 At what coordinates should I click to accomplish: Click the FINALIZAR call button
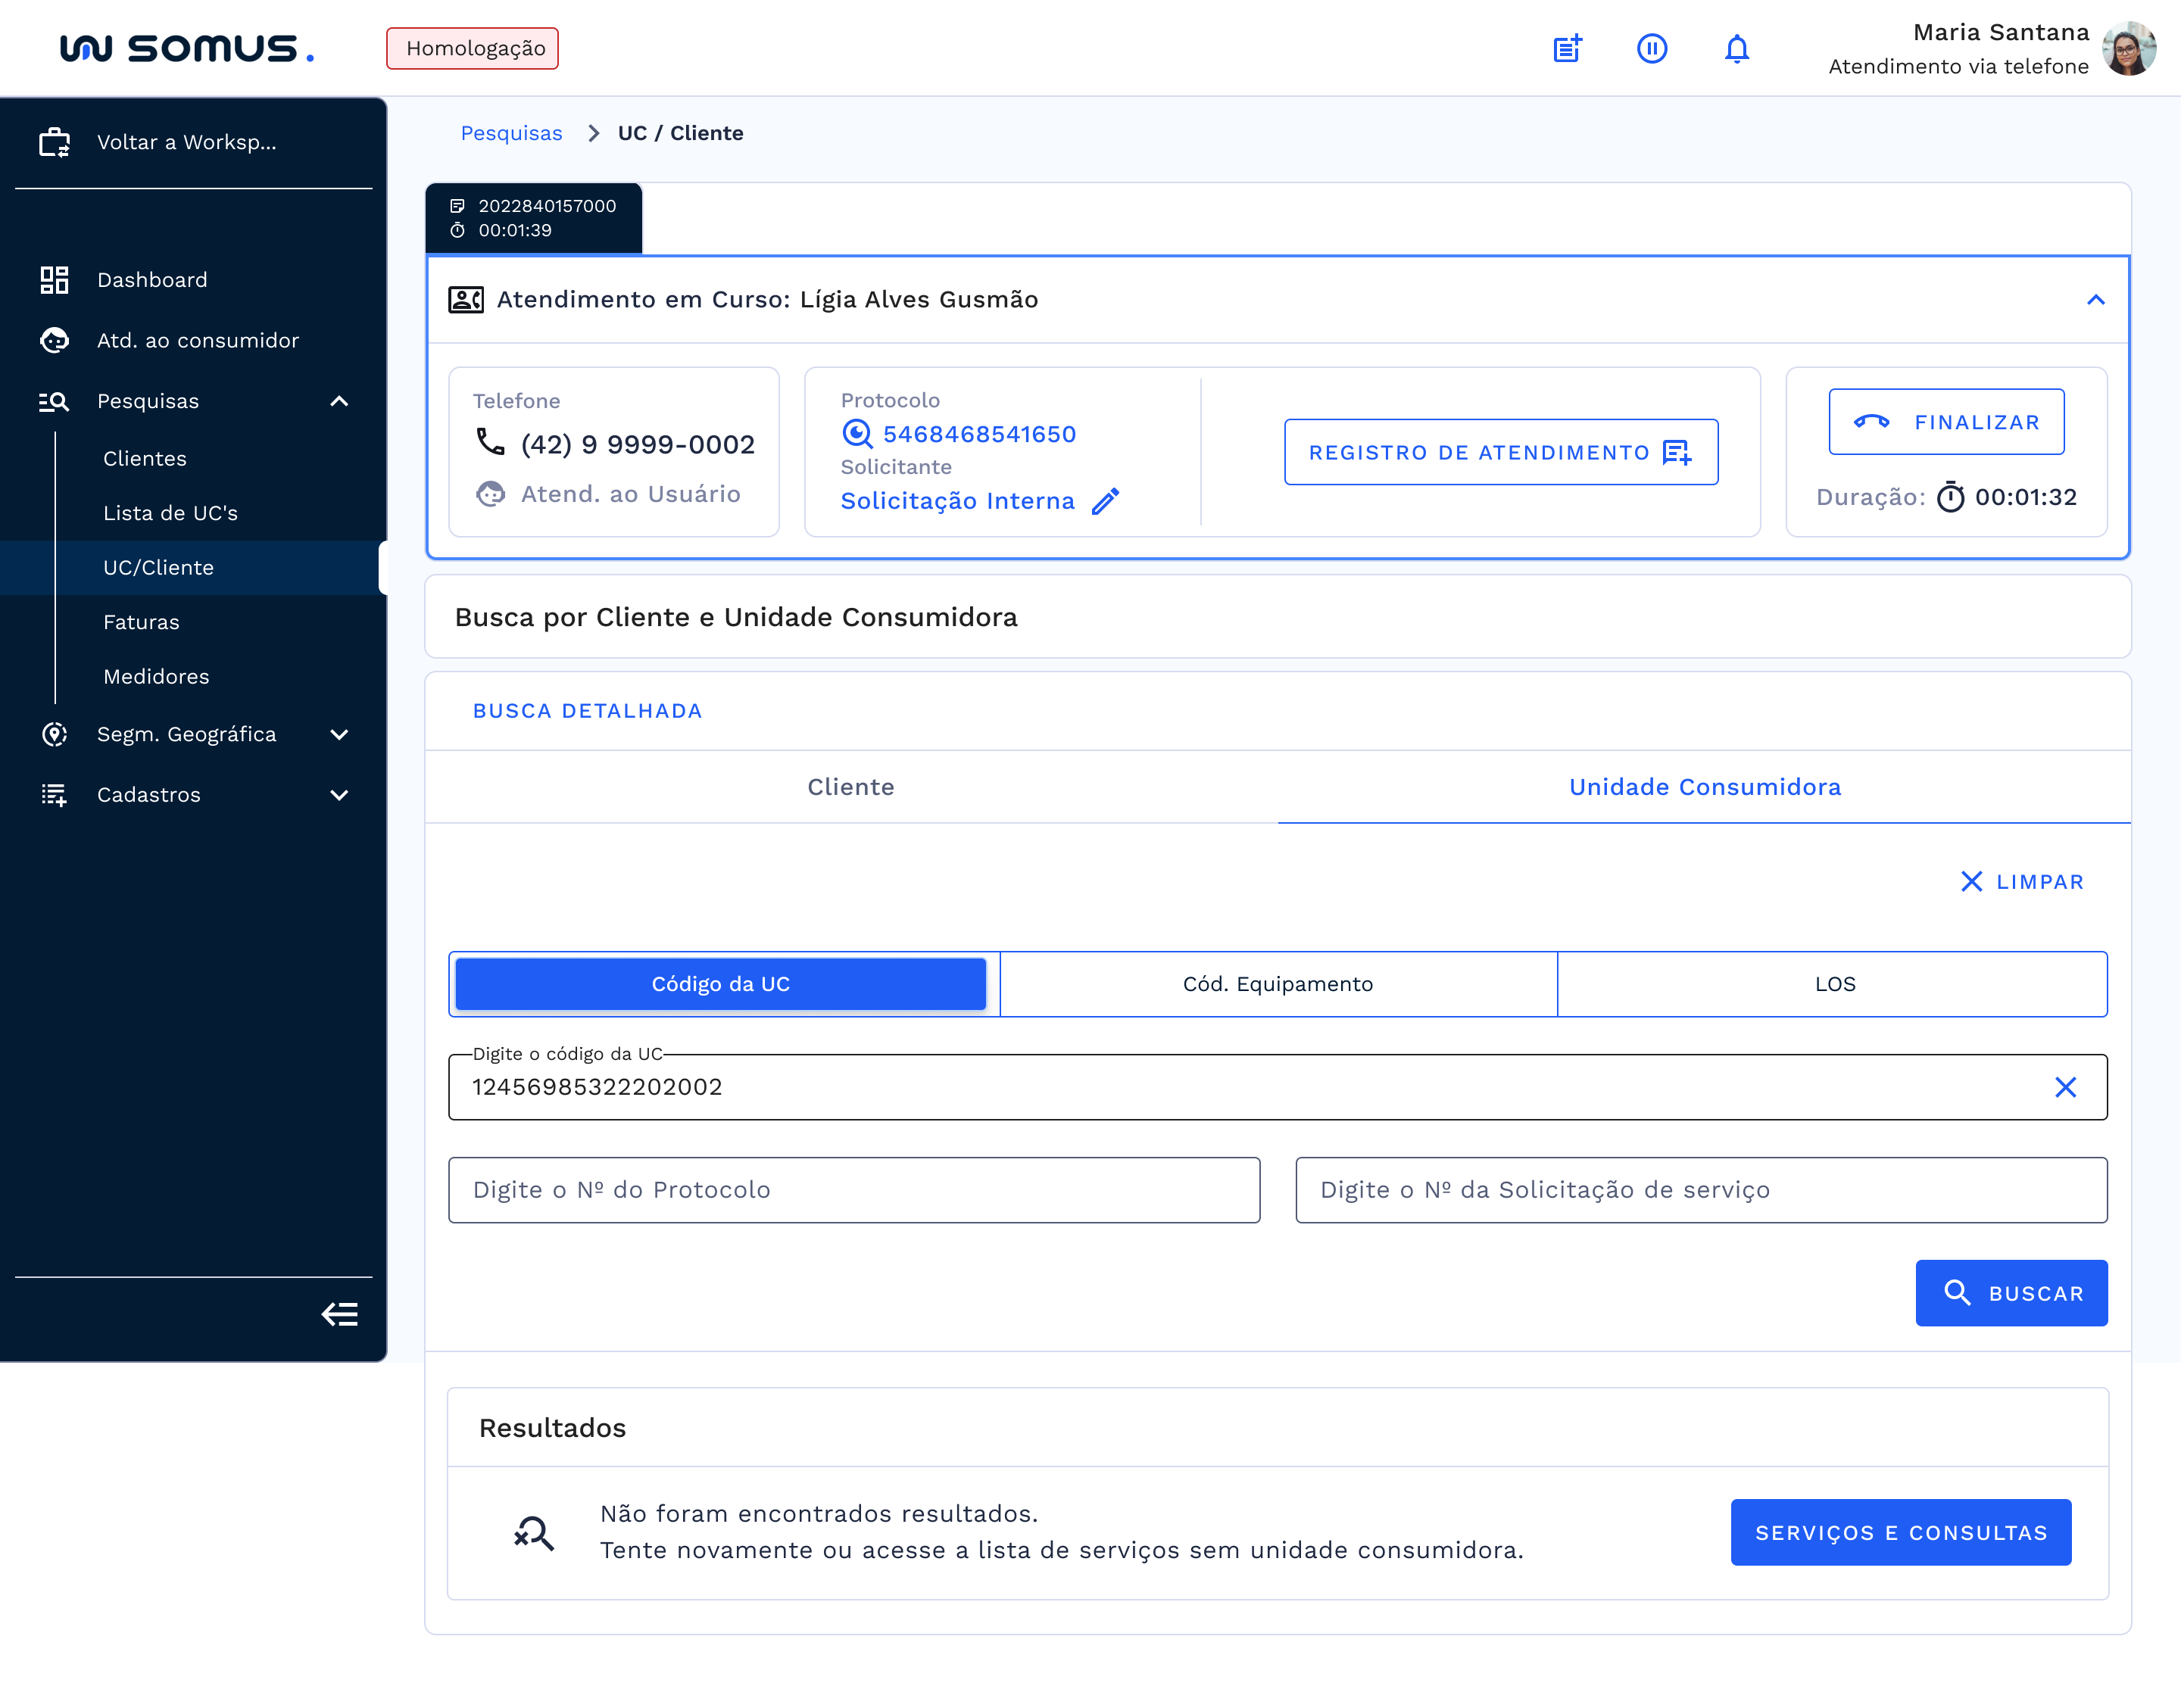[1946, 422]
